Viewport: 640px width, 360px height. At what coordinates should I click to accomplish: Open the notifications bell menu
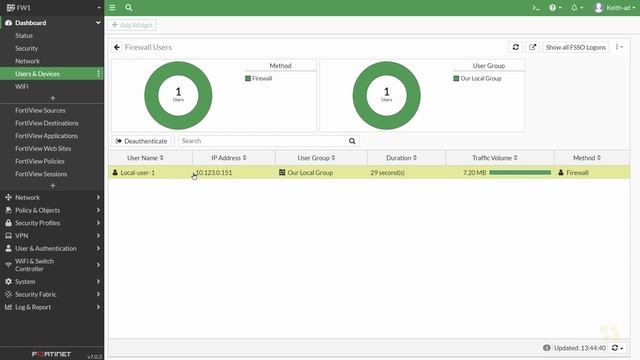click(577, 7)
